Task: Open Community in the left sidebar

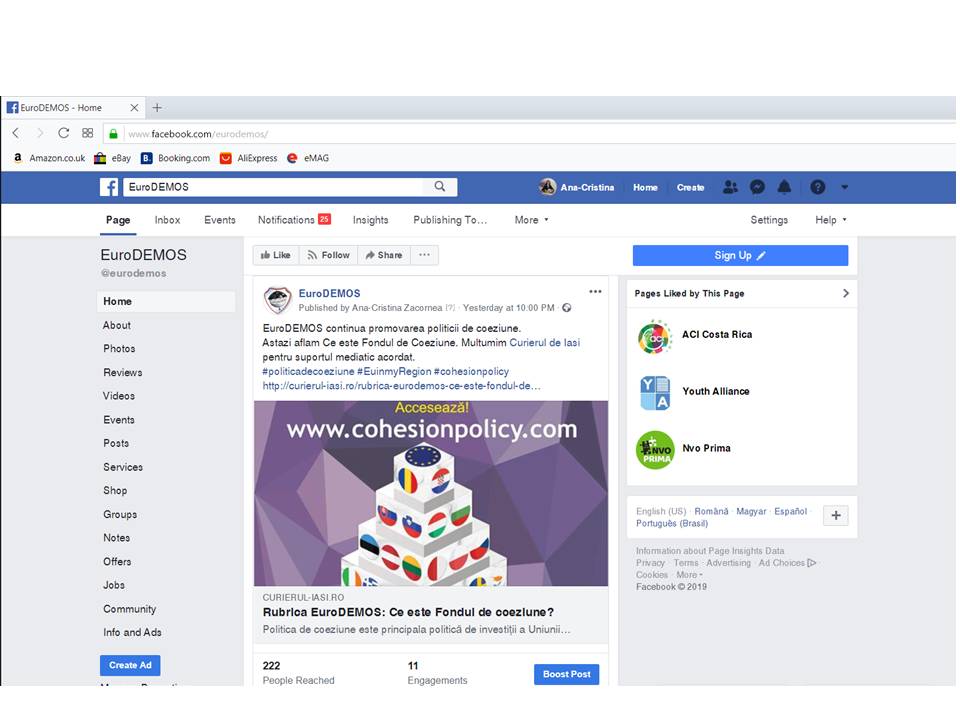Action: point(130,609)
